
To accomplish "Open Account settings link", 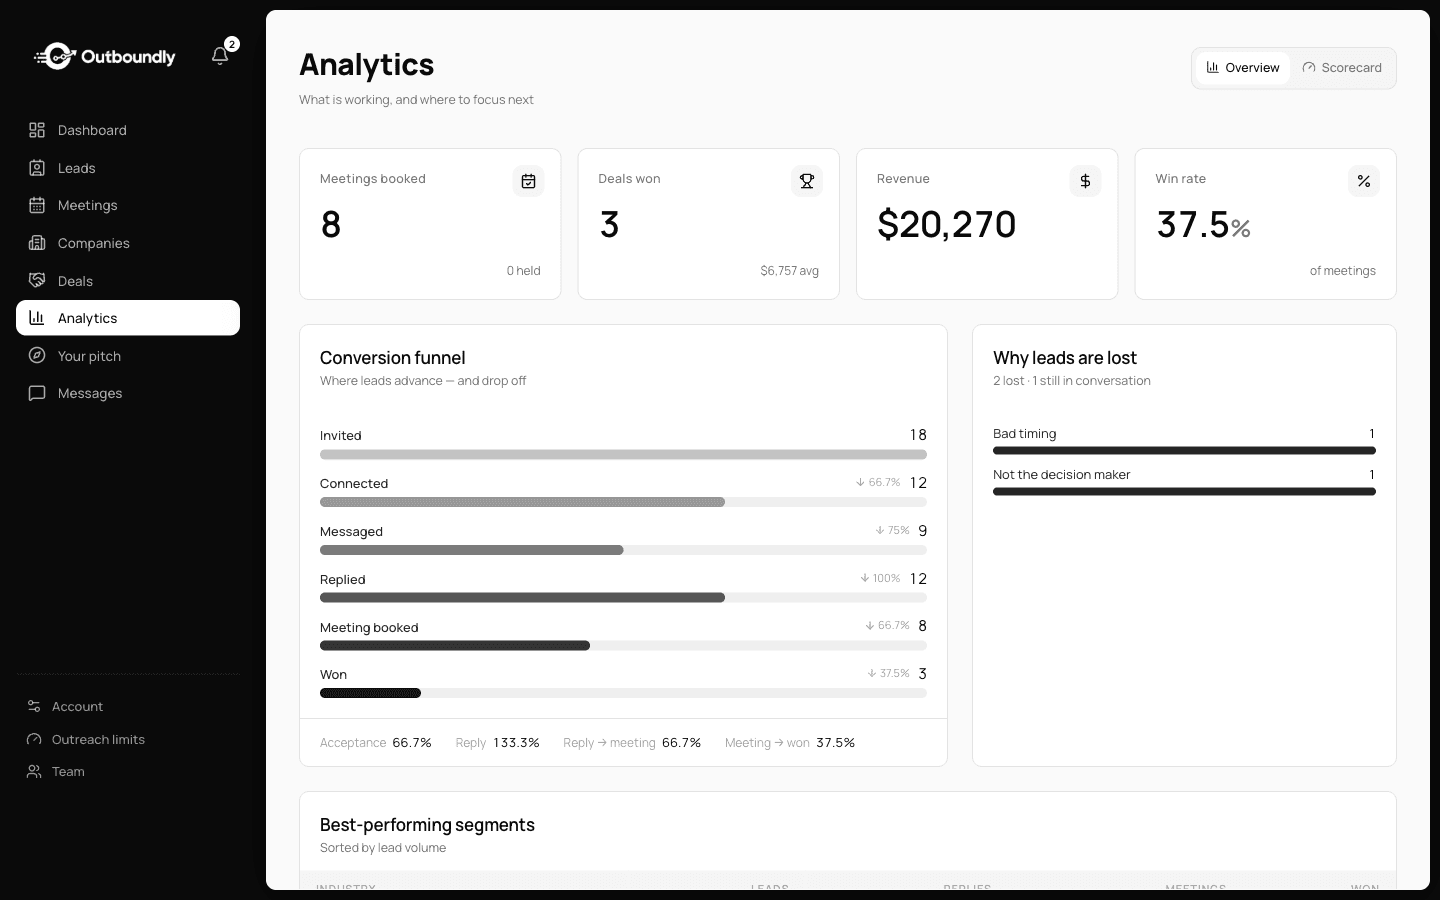I will 128,706.
